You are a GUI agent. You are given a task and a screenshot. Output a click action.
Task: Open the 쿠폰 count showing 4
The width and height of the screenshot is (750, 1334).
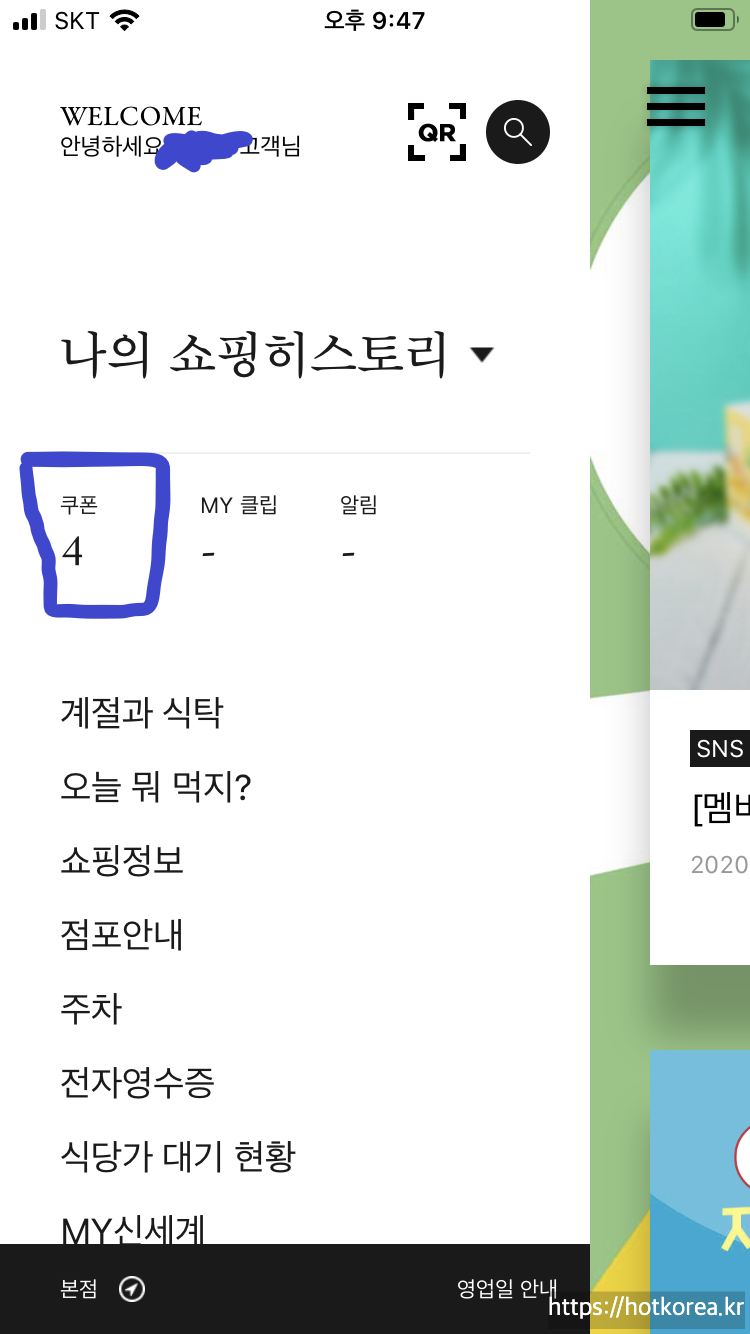[79, 532]
